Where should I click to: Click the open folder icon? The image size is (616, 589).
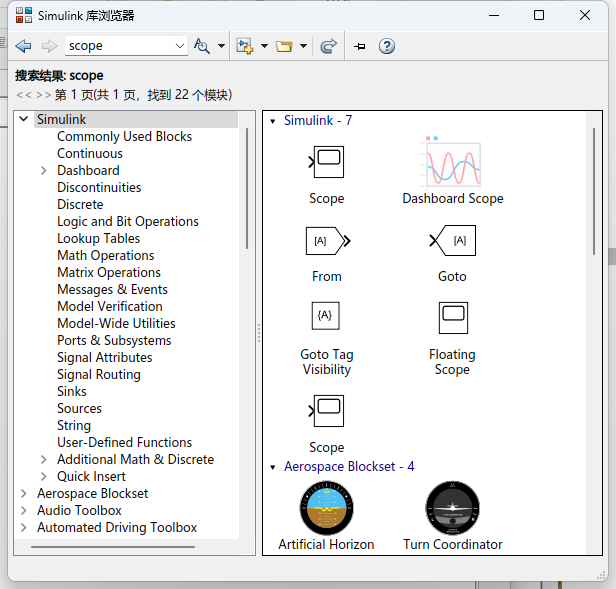[x=284, y=46]
